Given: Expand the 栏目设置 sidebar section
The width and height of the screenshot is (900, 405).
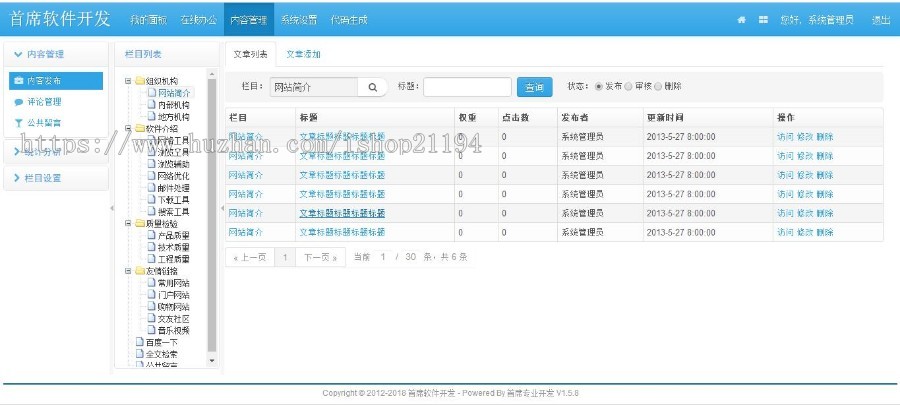Looking at the screenshot, I should click(x=56, y=178).
